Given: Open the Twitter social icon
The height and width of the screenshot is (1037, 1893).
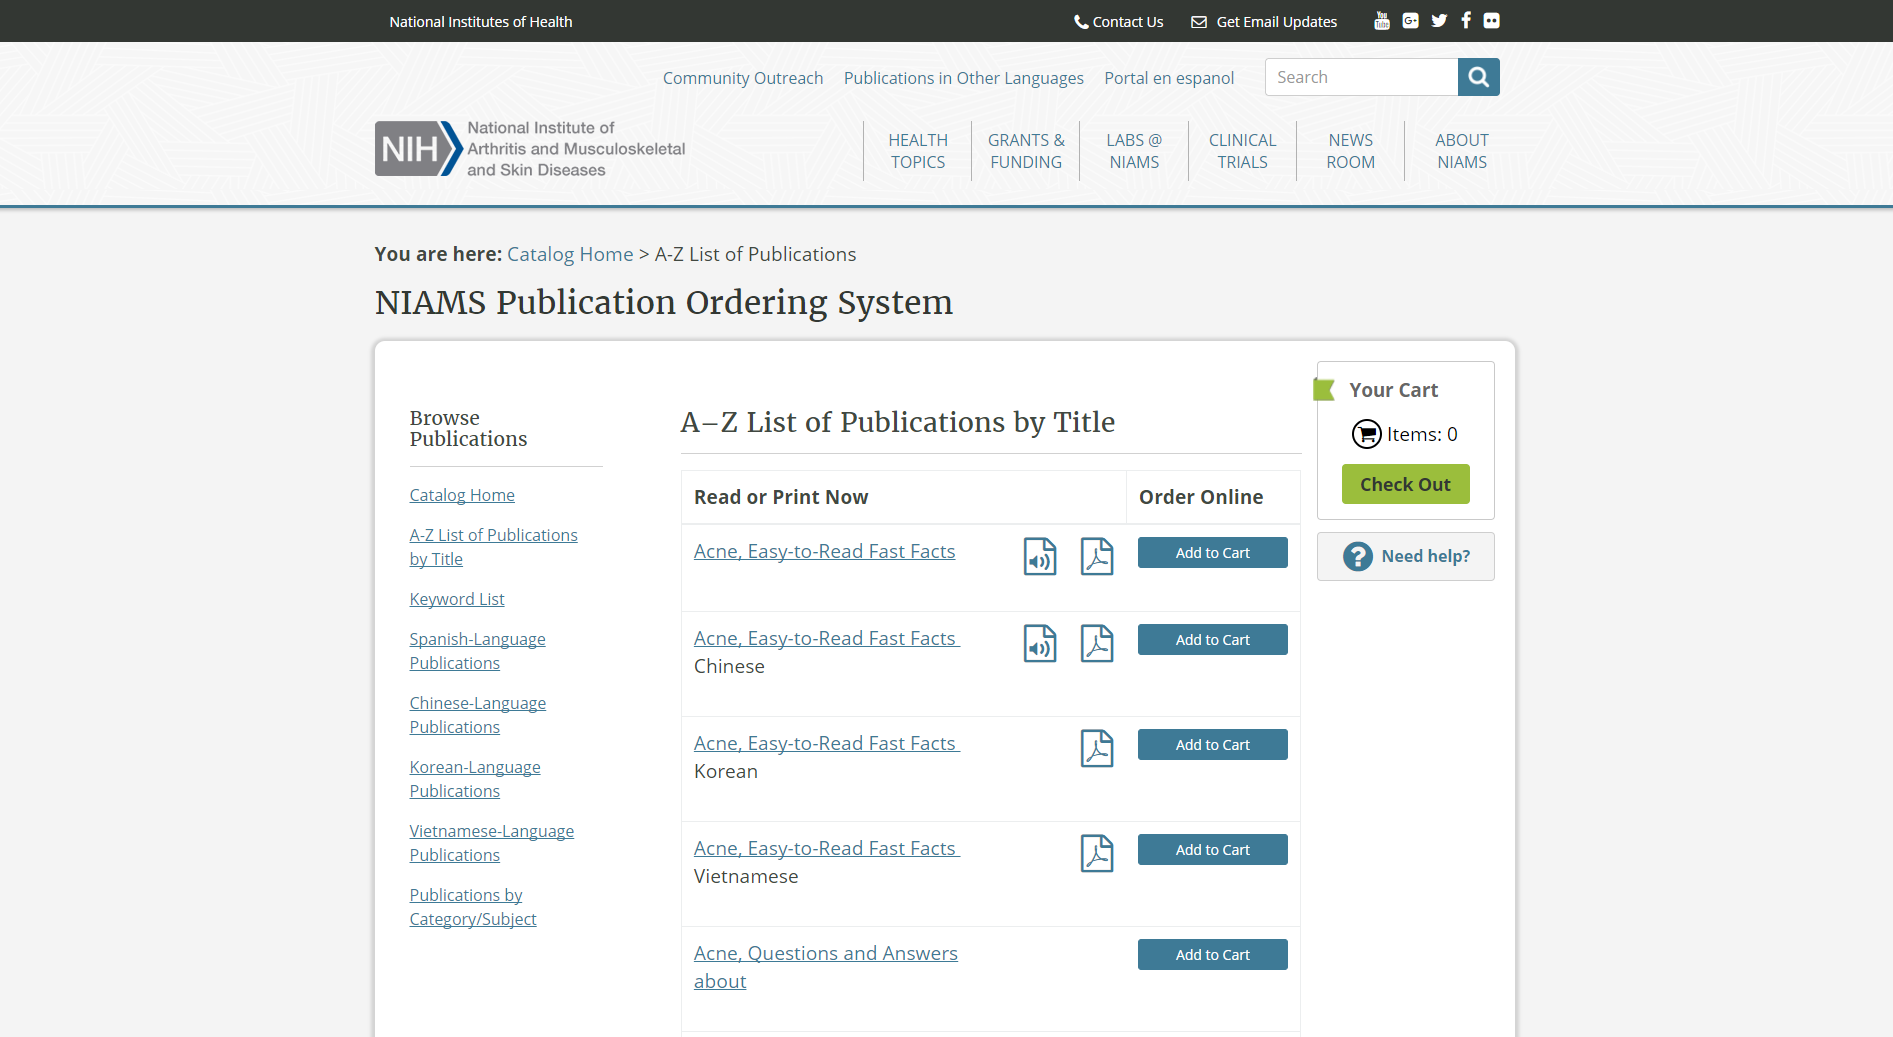Looking at the screenshot, I should [x=1439, y=21].
